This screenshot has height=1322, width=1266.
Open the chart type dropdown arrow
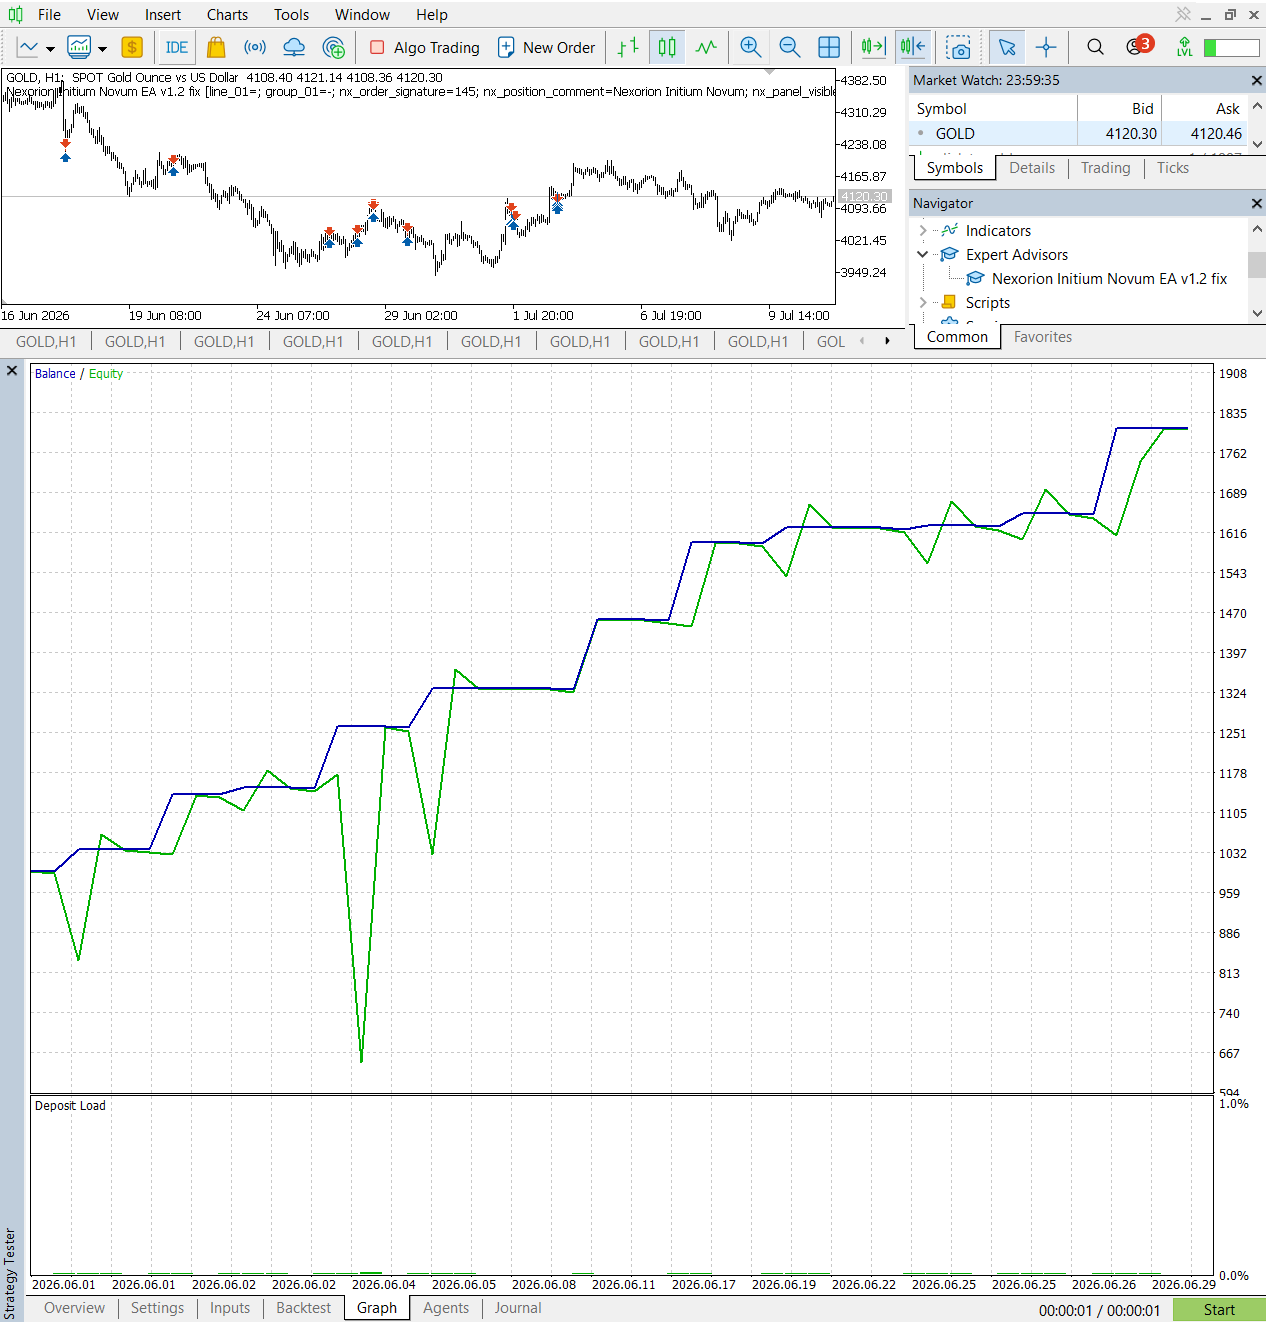click(x=50, y=48)
